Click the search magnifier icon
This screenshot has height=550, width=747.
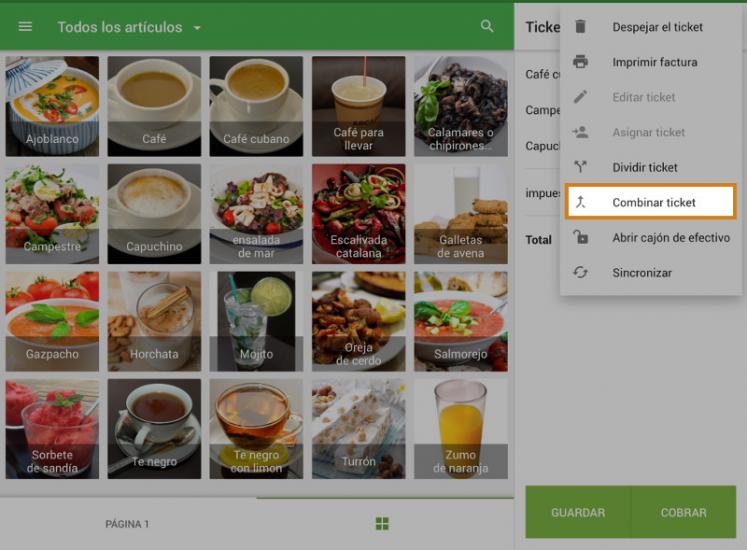tap(487, 27)
